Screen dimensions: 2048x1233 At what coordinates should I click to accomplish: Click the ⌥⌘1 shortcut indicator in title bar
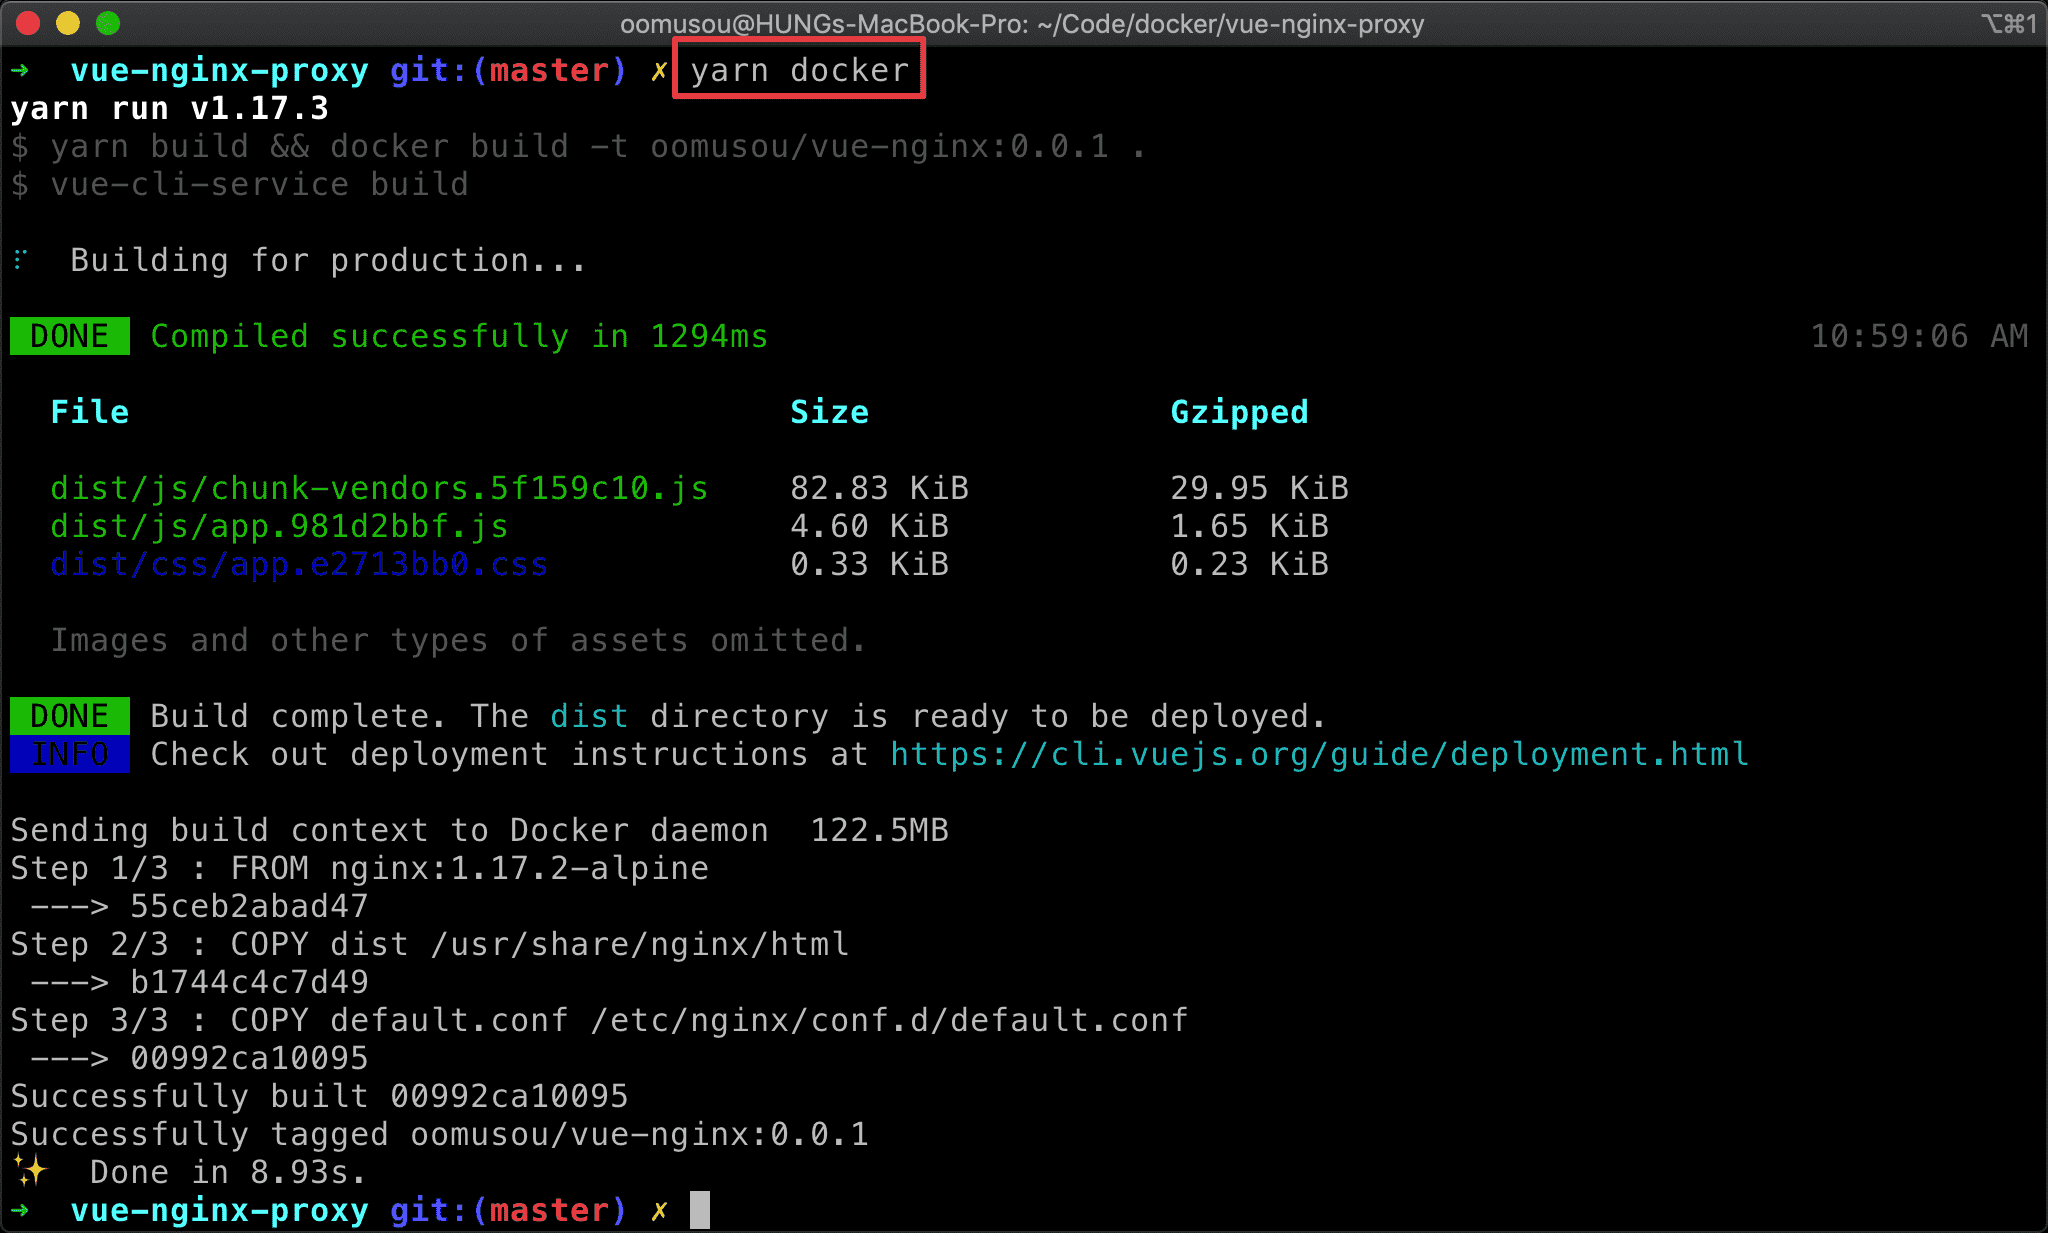(2009, 23)
